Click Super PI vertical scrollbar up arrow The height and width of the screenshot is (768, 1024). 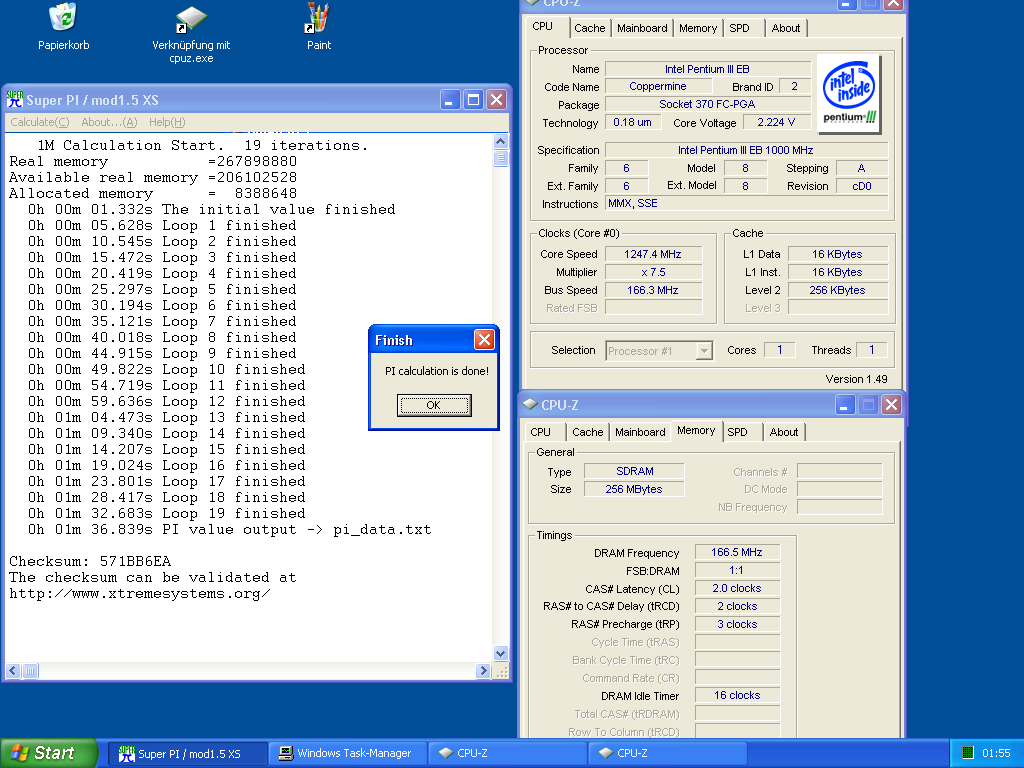(500, 141)
